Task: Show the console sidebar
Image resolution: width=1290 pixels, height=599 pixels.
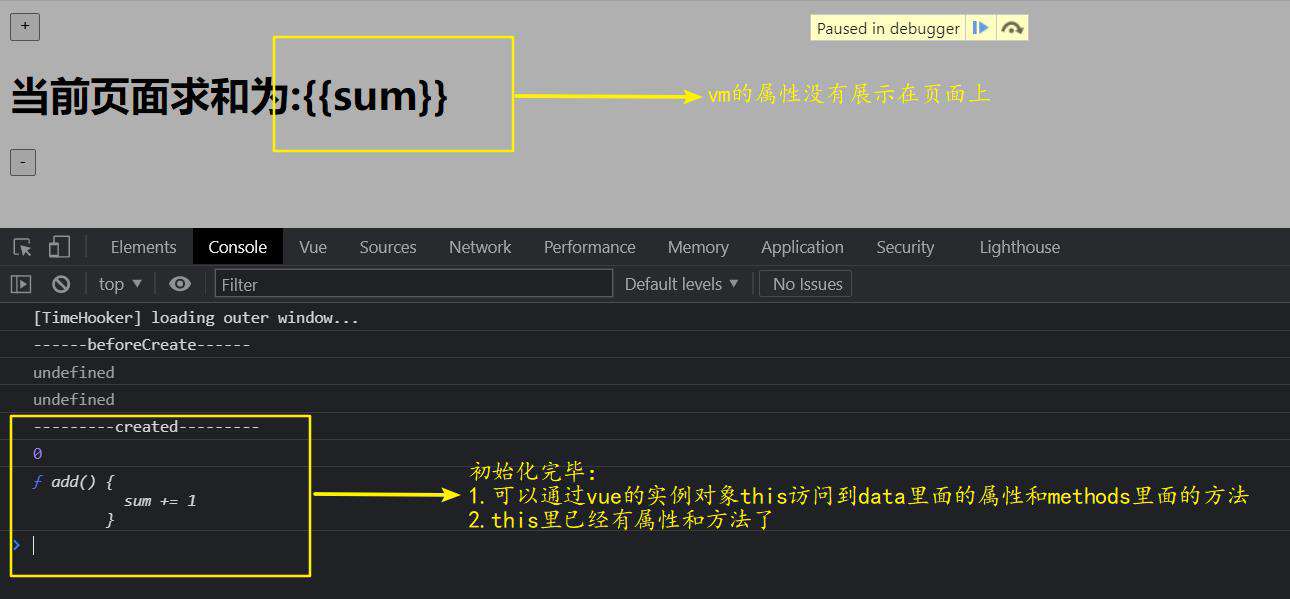Action: click(x=21, y=284)
